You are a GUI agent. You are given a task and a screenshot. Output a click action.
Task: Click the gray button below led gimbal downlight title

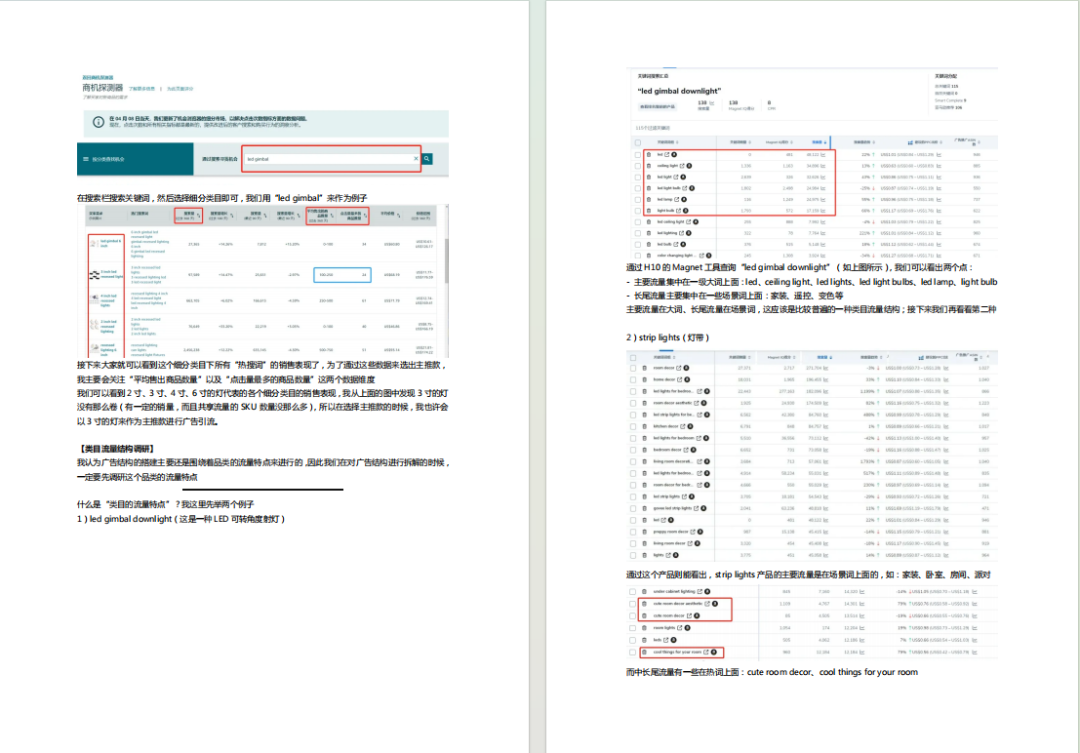[x=658, y=107]
